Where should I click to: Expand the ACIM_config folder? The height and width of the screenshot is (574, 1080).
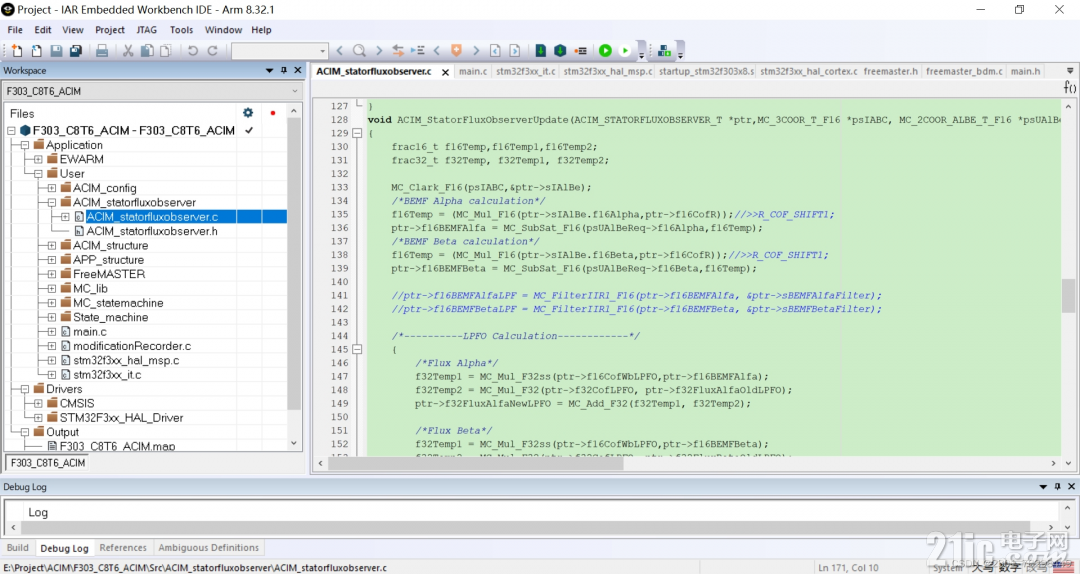click(x=52, y=188)
